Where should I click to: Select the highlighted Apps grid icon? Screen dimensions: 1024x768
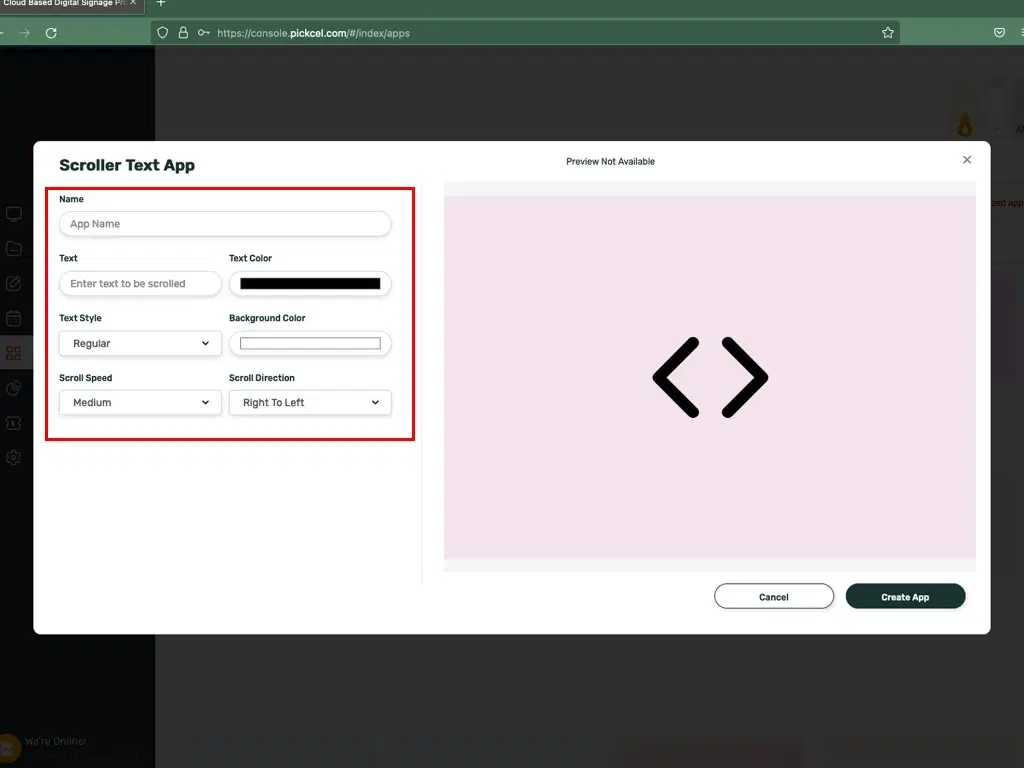[14, 352]
